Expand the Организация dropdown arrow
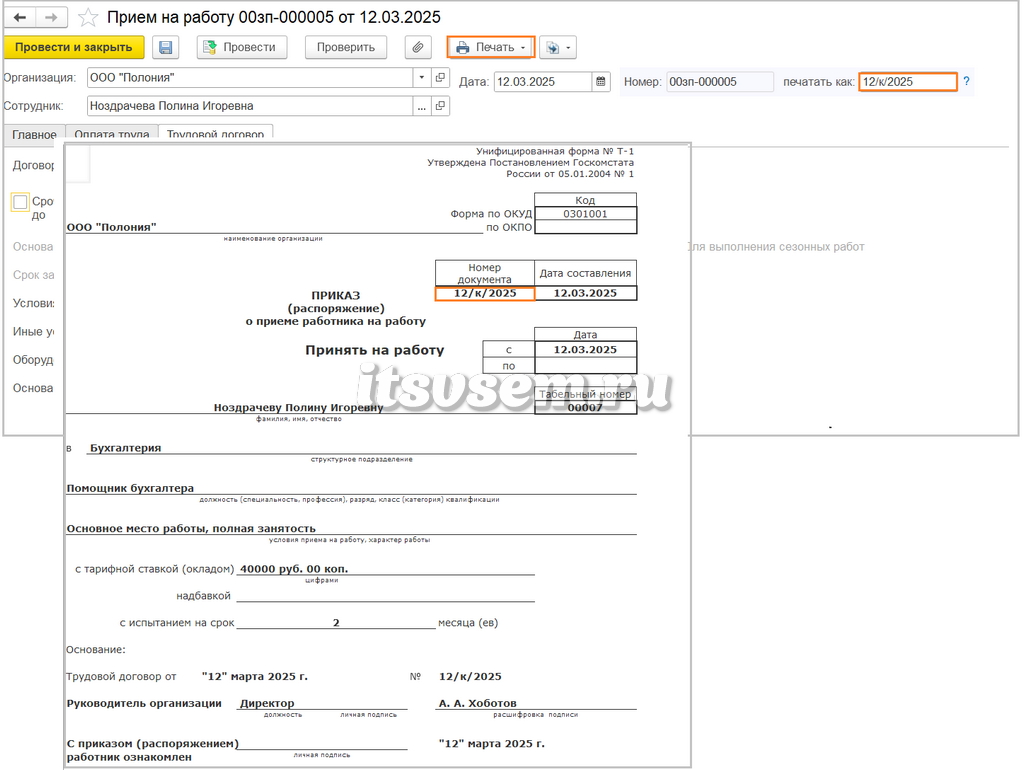 coord(422,78)
